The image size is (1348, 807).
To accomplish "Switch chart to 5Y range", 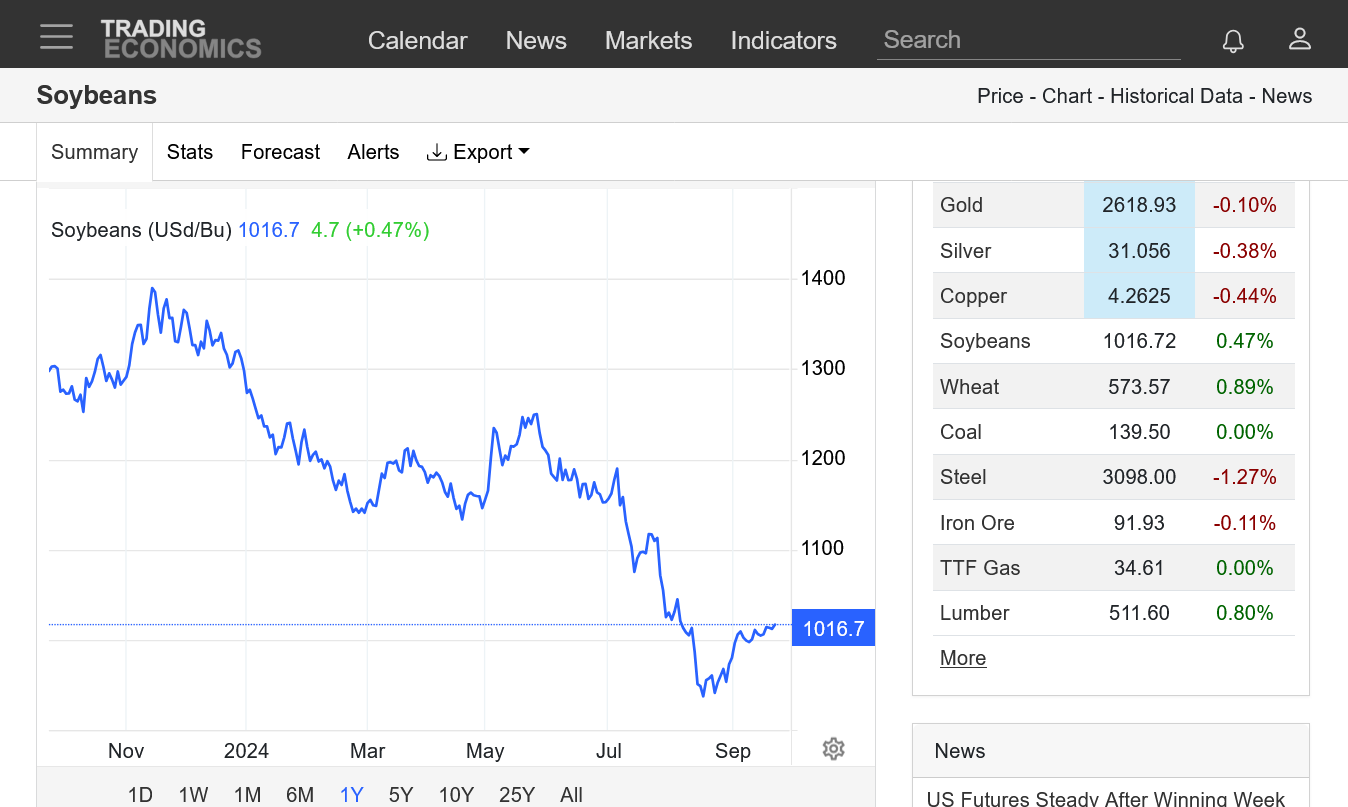I will (x=400, y=794).
